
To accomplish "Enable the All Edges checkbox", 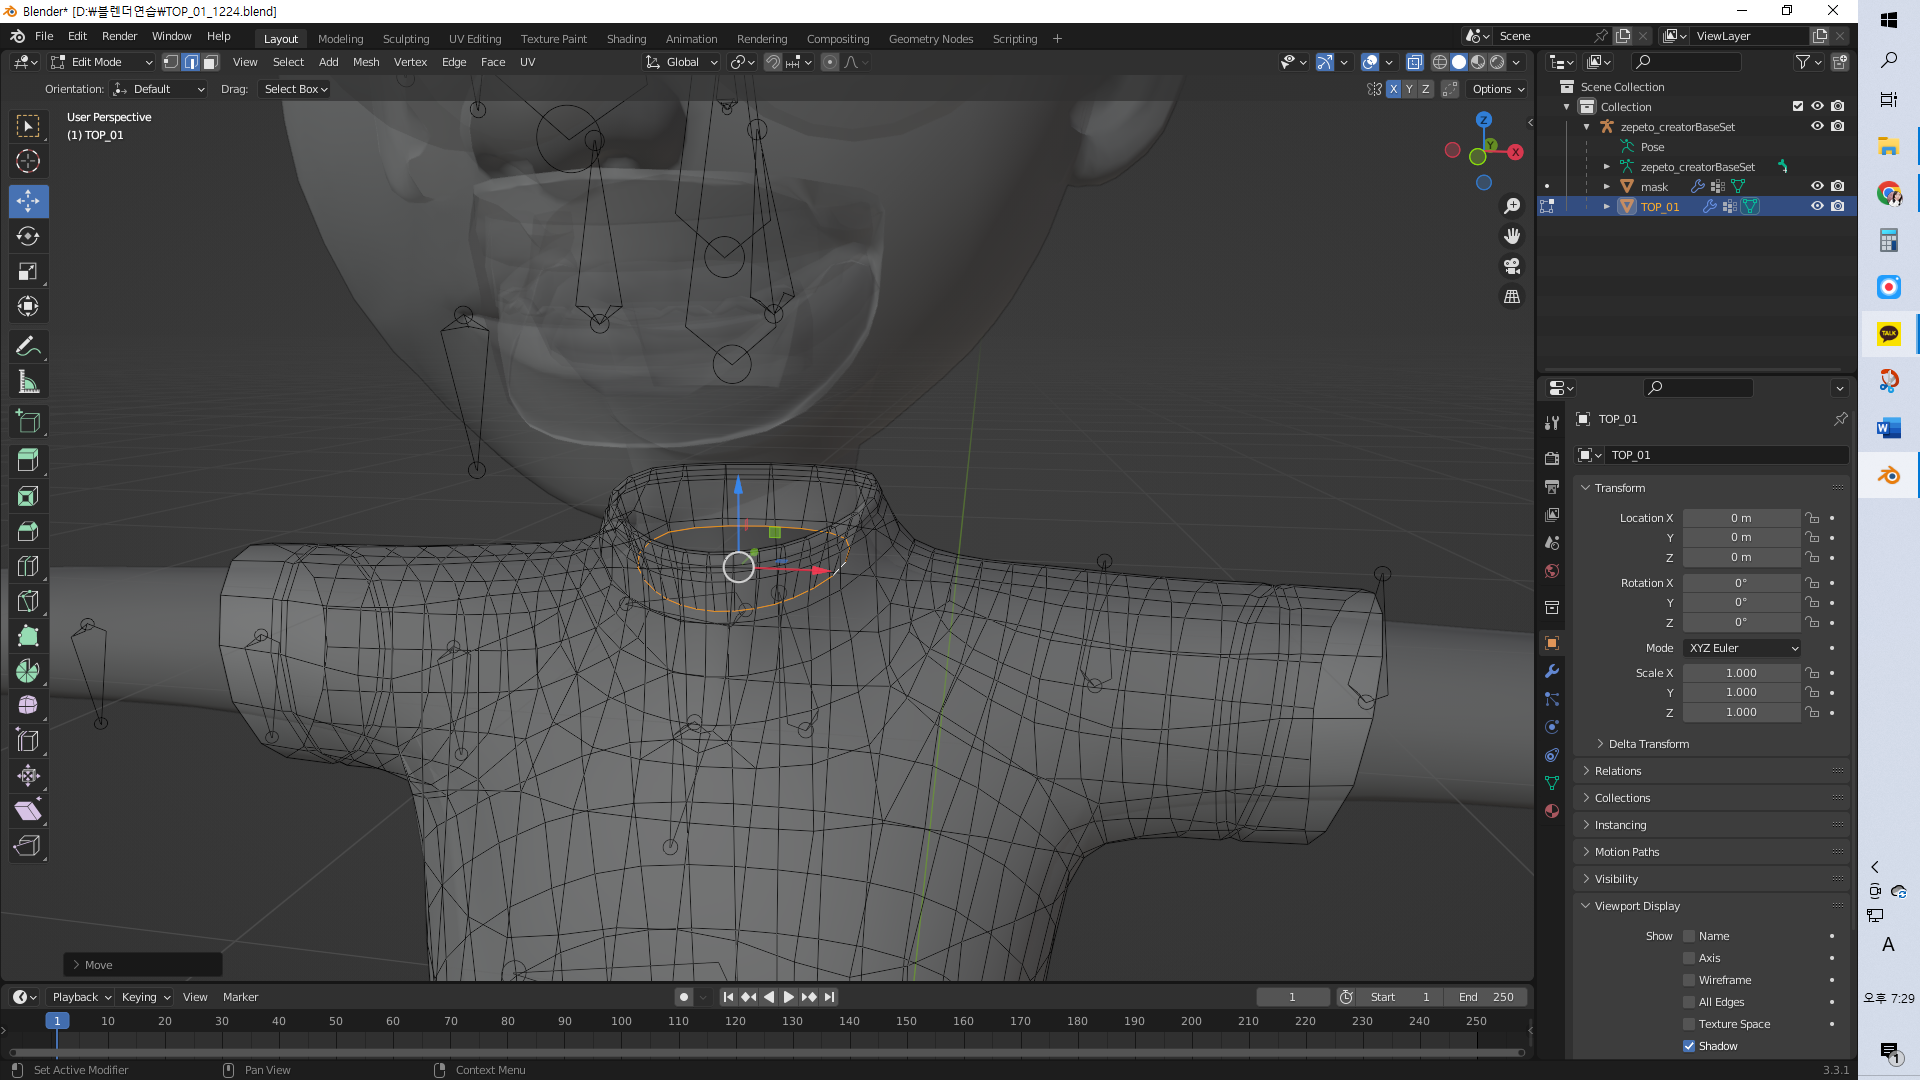I will 1689,1002.
